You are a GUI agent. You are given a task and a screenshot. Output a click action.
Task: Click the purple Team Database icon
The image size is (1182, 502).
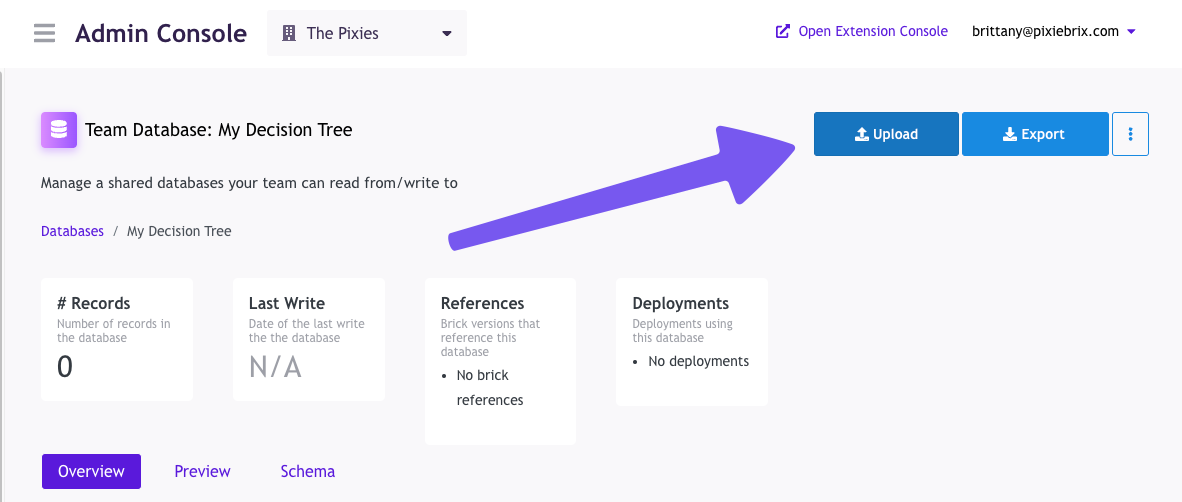[x=59, y=130]
